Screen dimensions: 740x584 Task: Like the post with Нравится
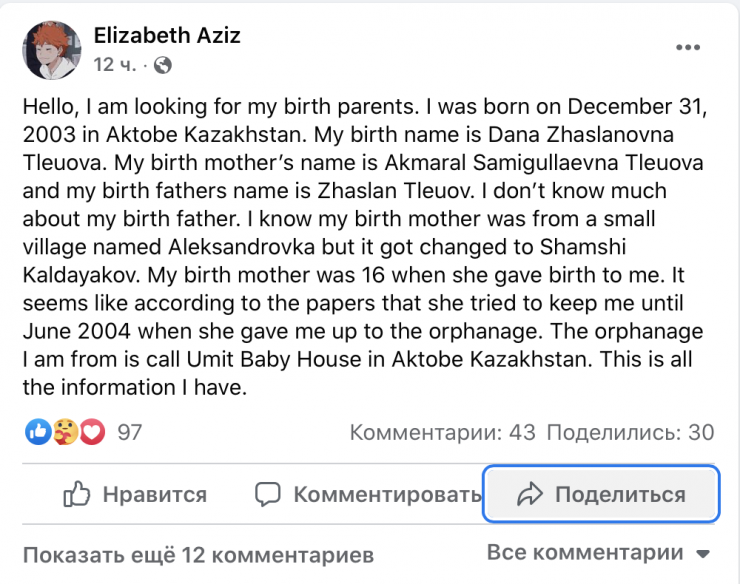[135, 494]
